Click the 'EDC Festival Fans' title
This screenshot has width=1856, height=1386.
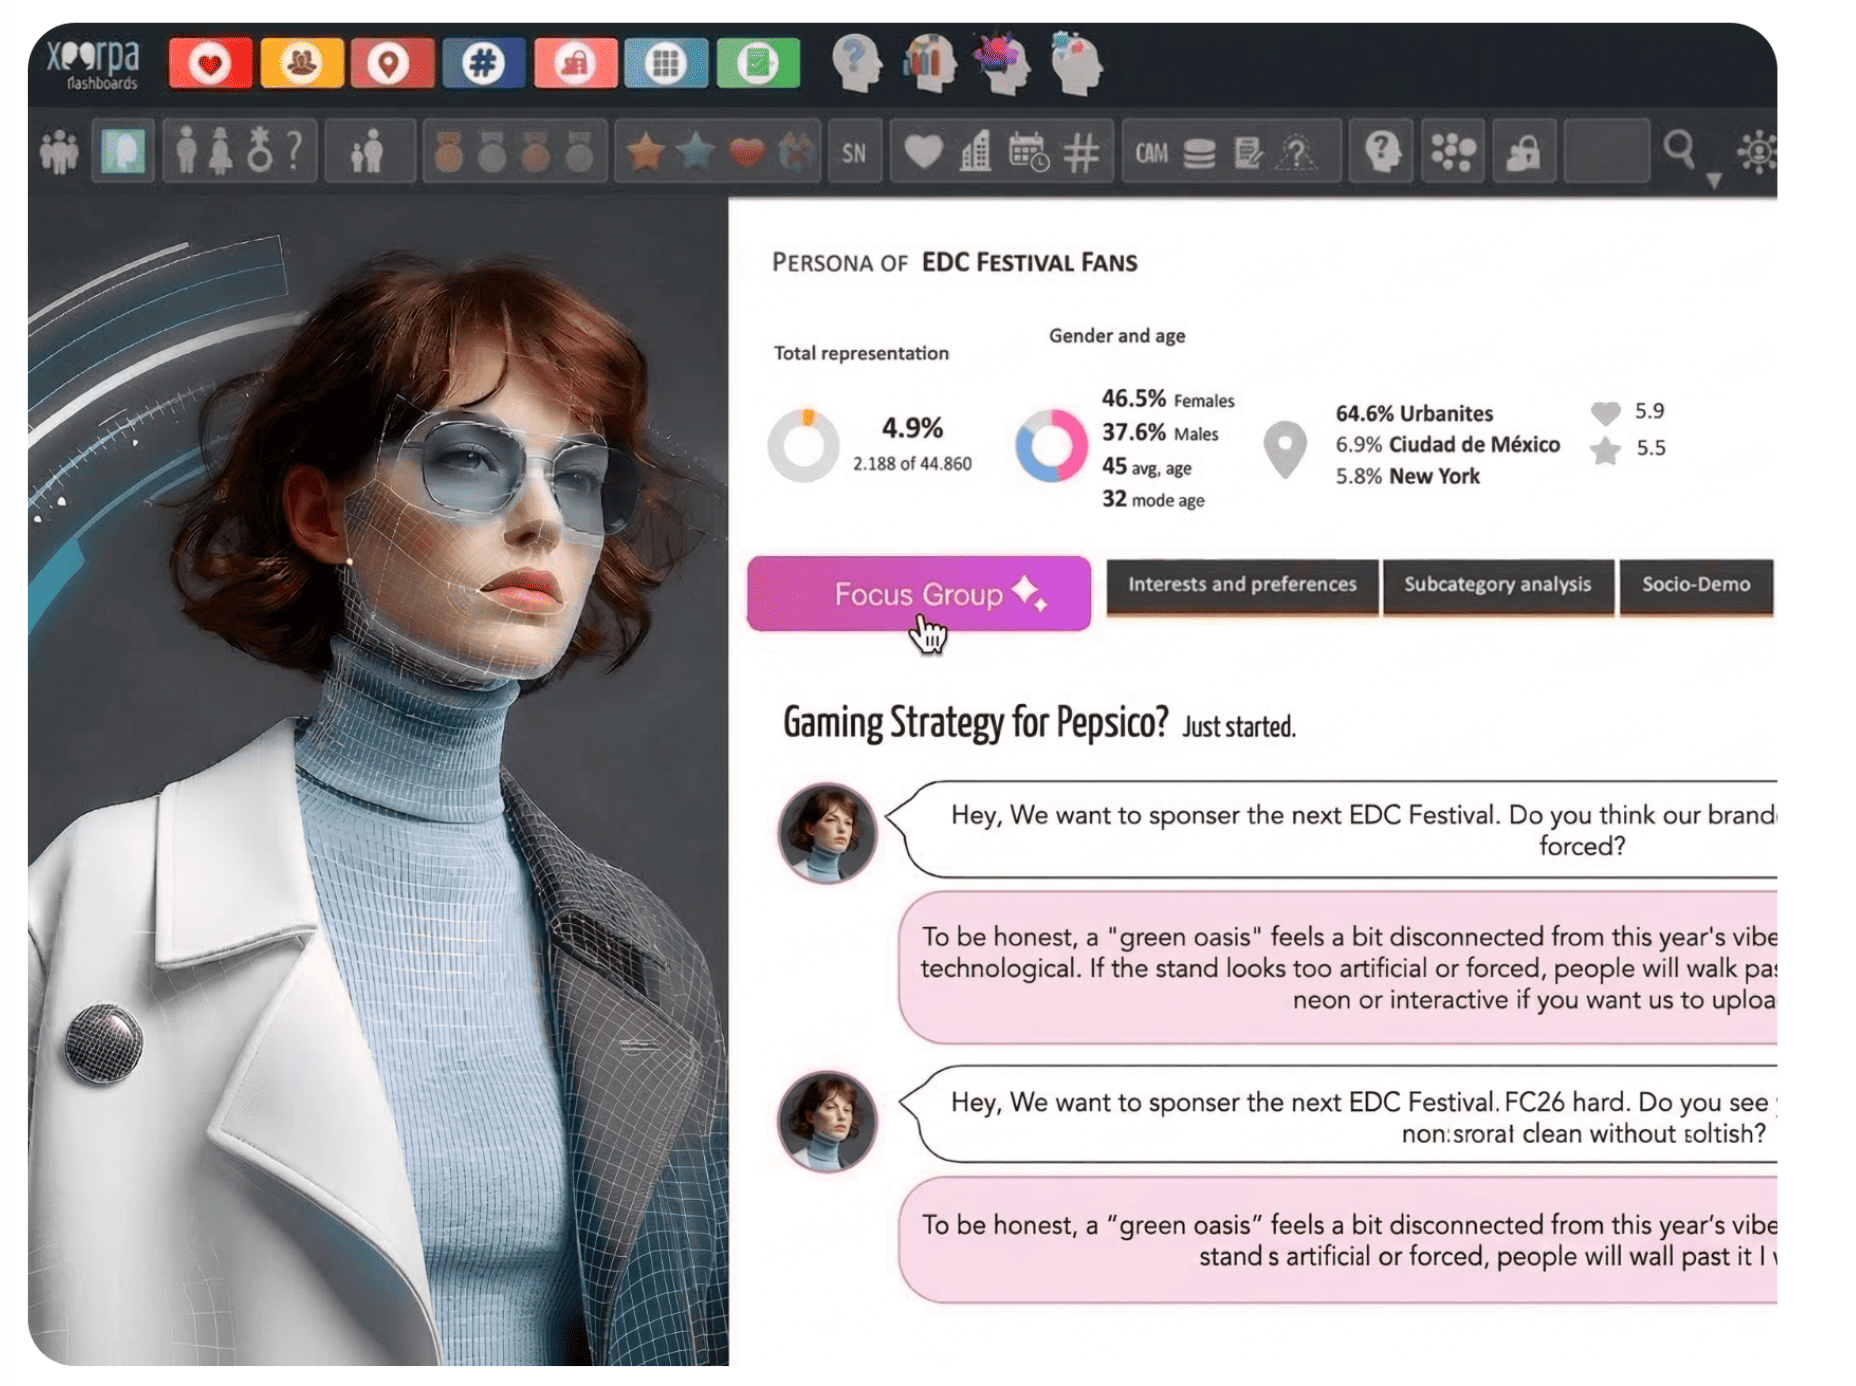[x=1029, y=263]
